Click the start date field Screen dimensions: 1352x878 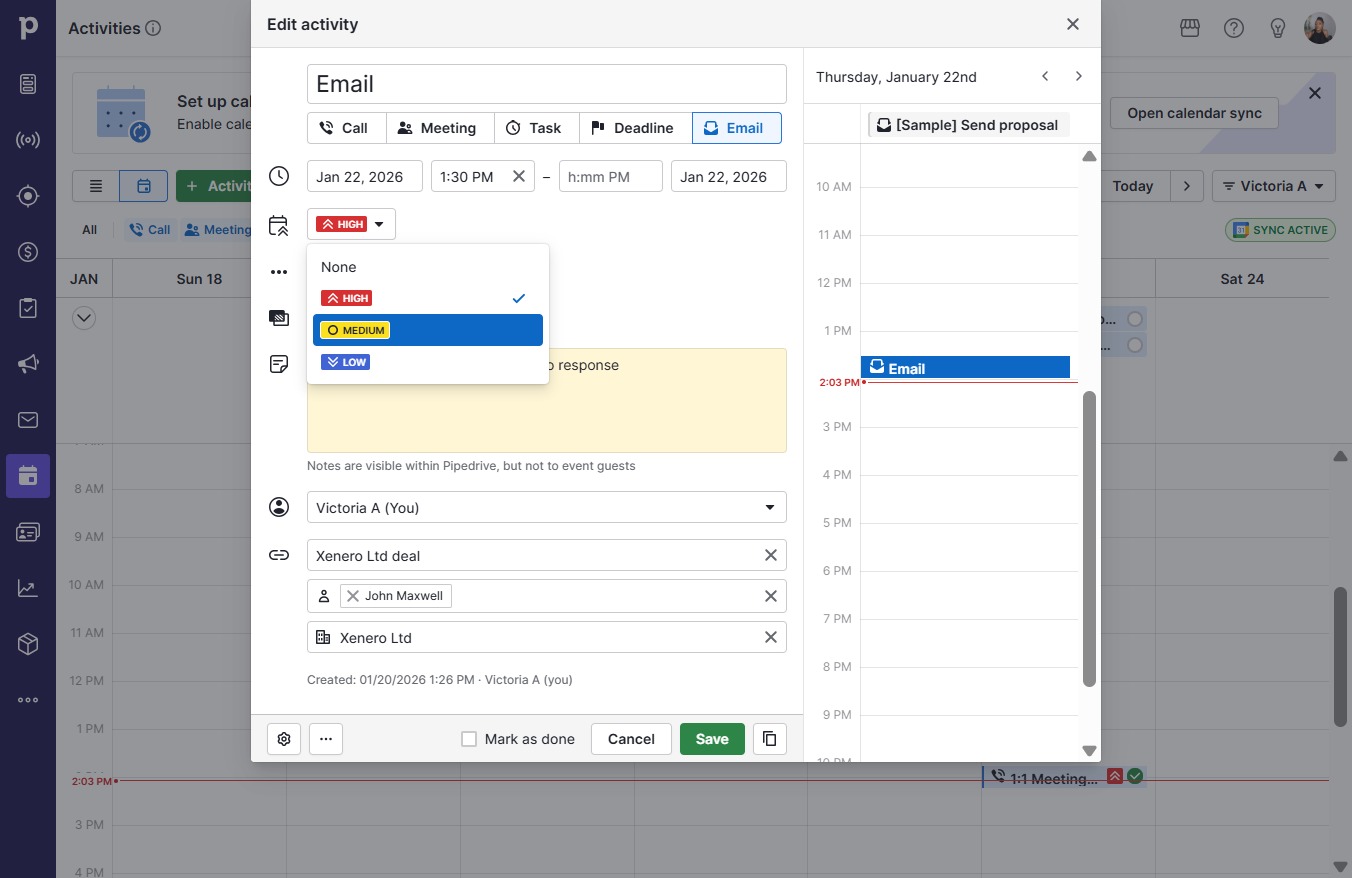click(365, 176)
